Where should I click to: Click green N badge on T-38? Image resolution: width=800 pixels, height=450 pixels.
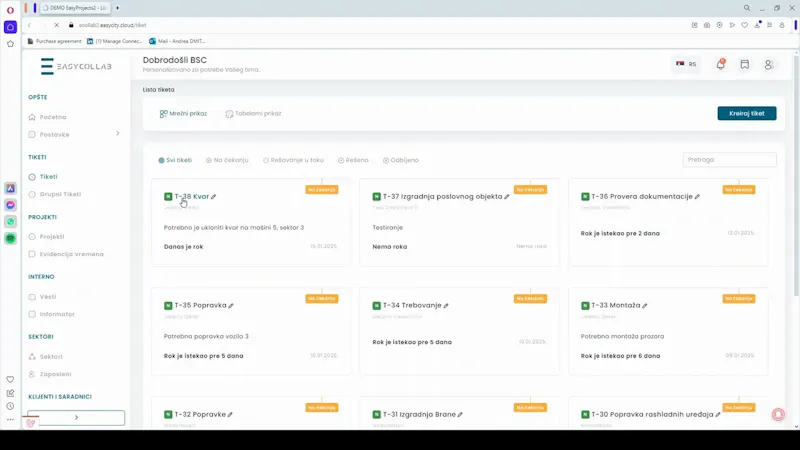tap(168, 196)
